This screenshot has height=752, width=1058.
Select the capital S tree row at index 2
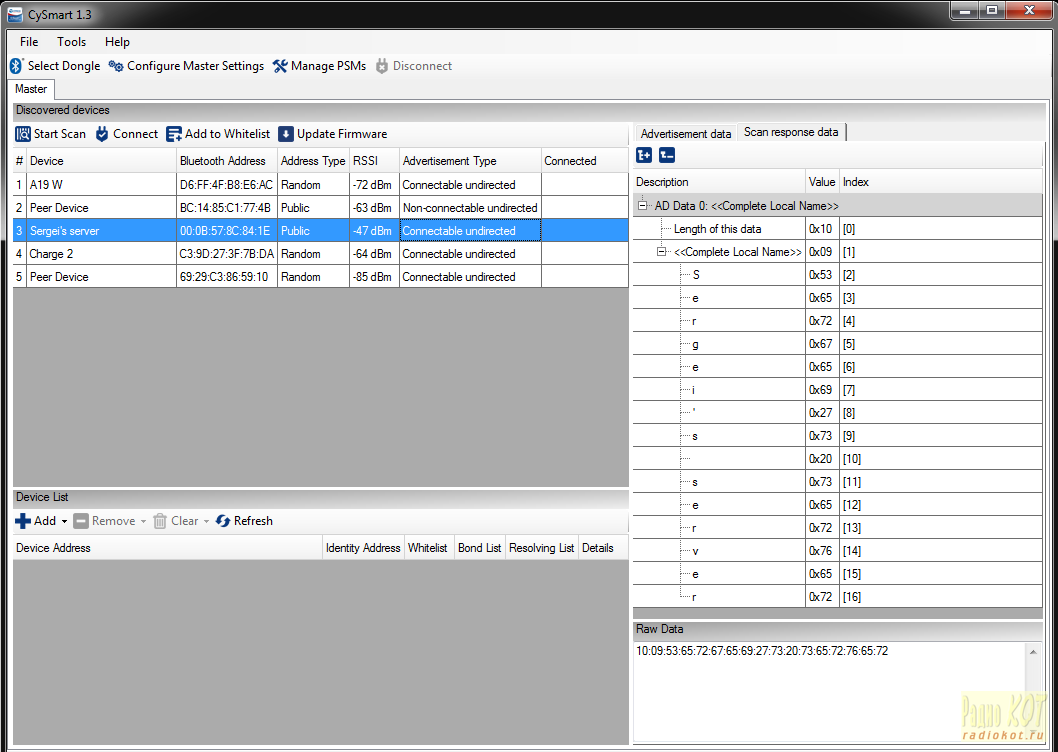tap(837, 275)
